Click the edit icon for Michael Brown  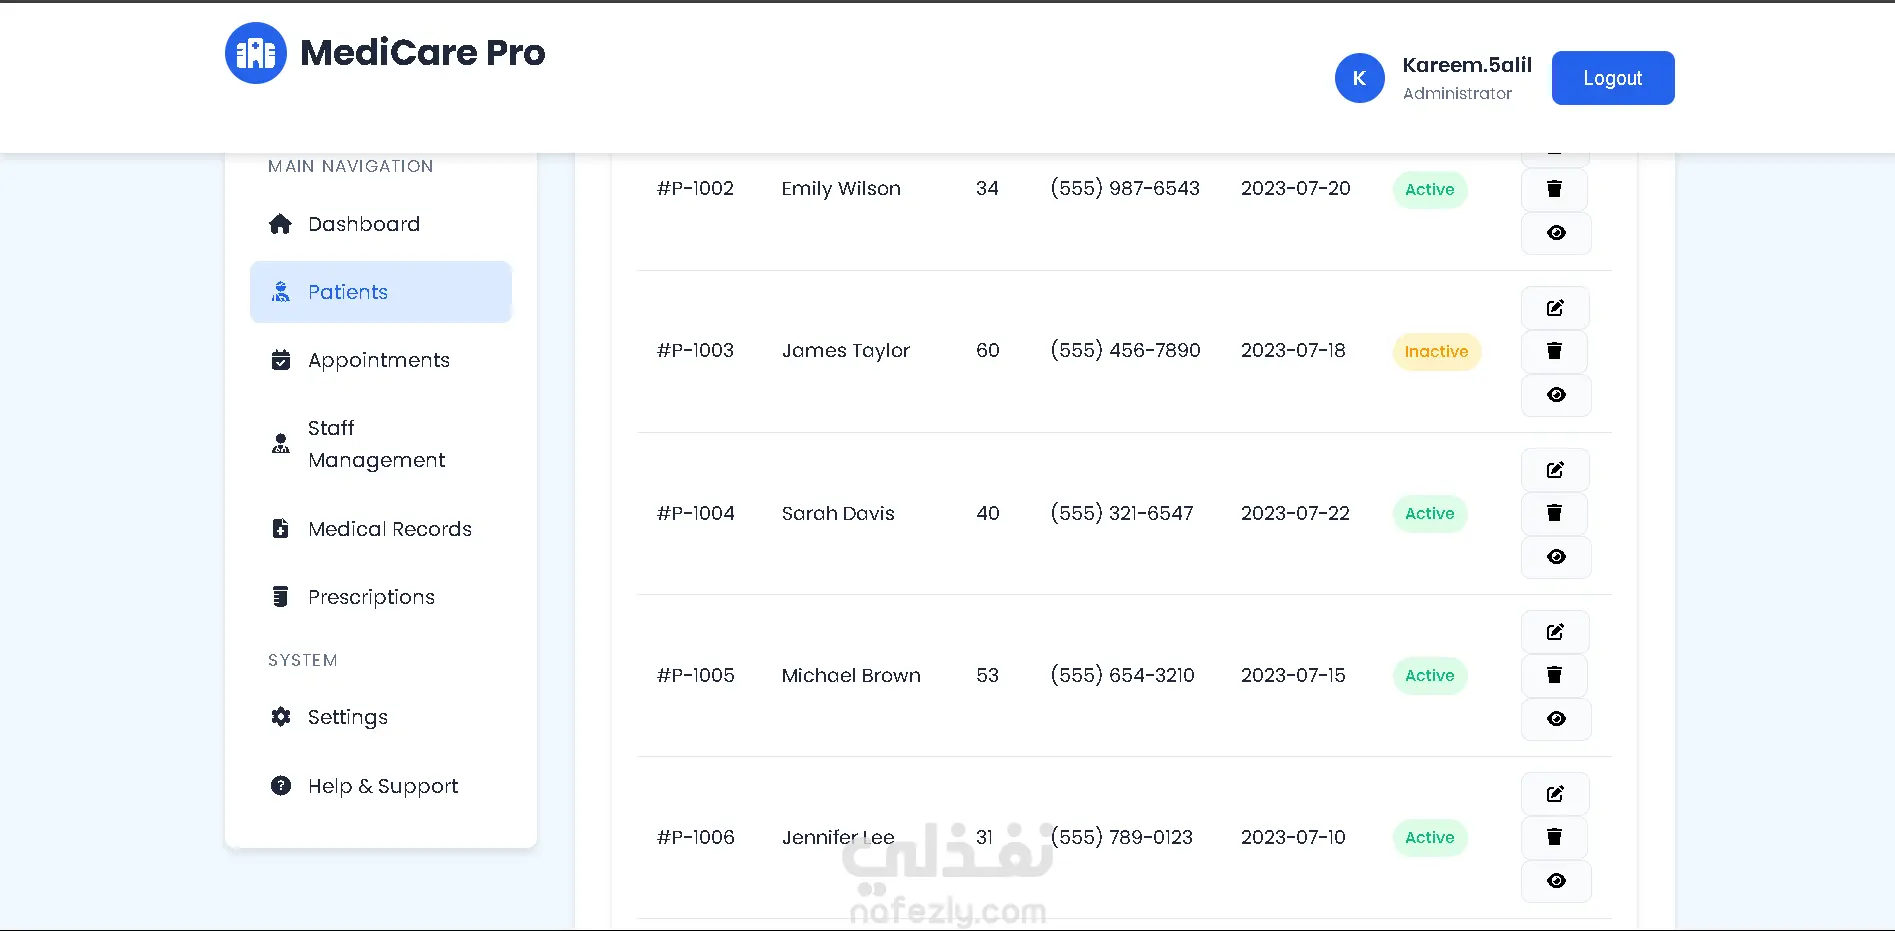click(x=1555, y=632)
